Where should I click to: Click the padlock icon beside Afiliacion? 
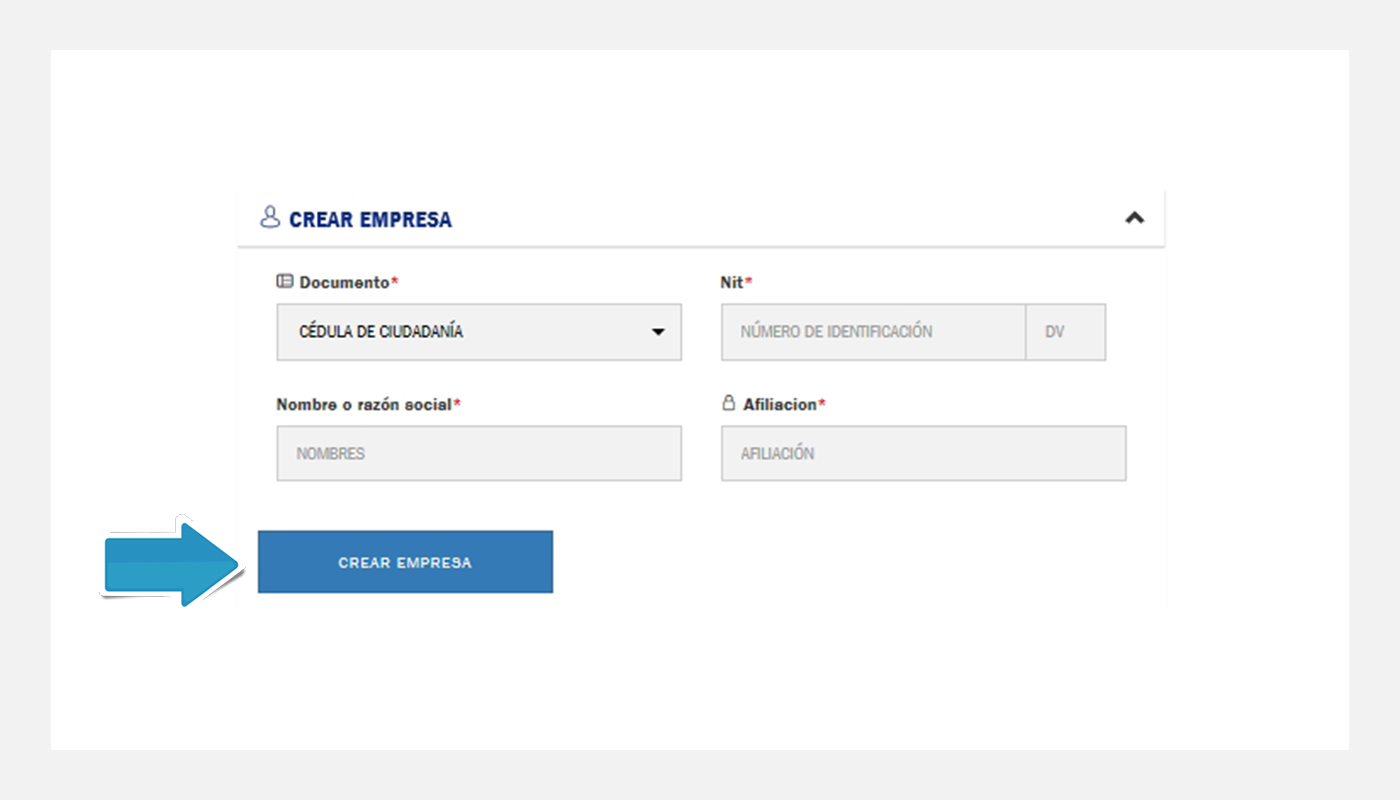(x=729, y=403)
